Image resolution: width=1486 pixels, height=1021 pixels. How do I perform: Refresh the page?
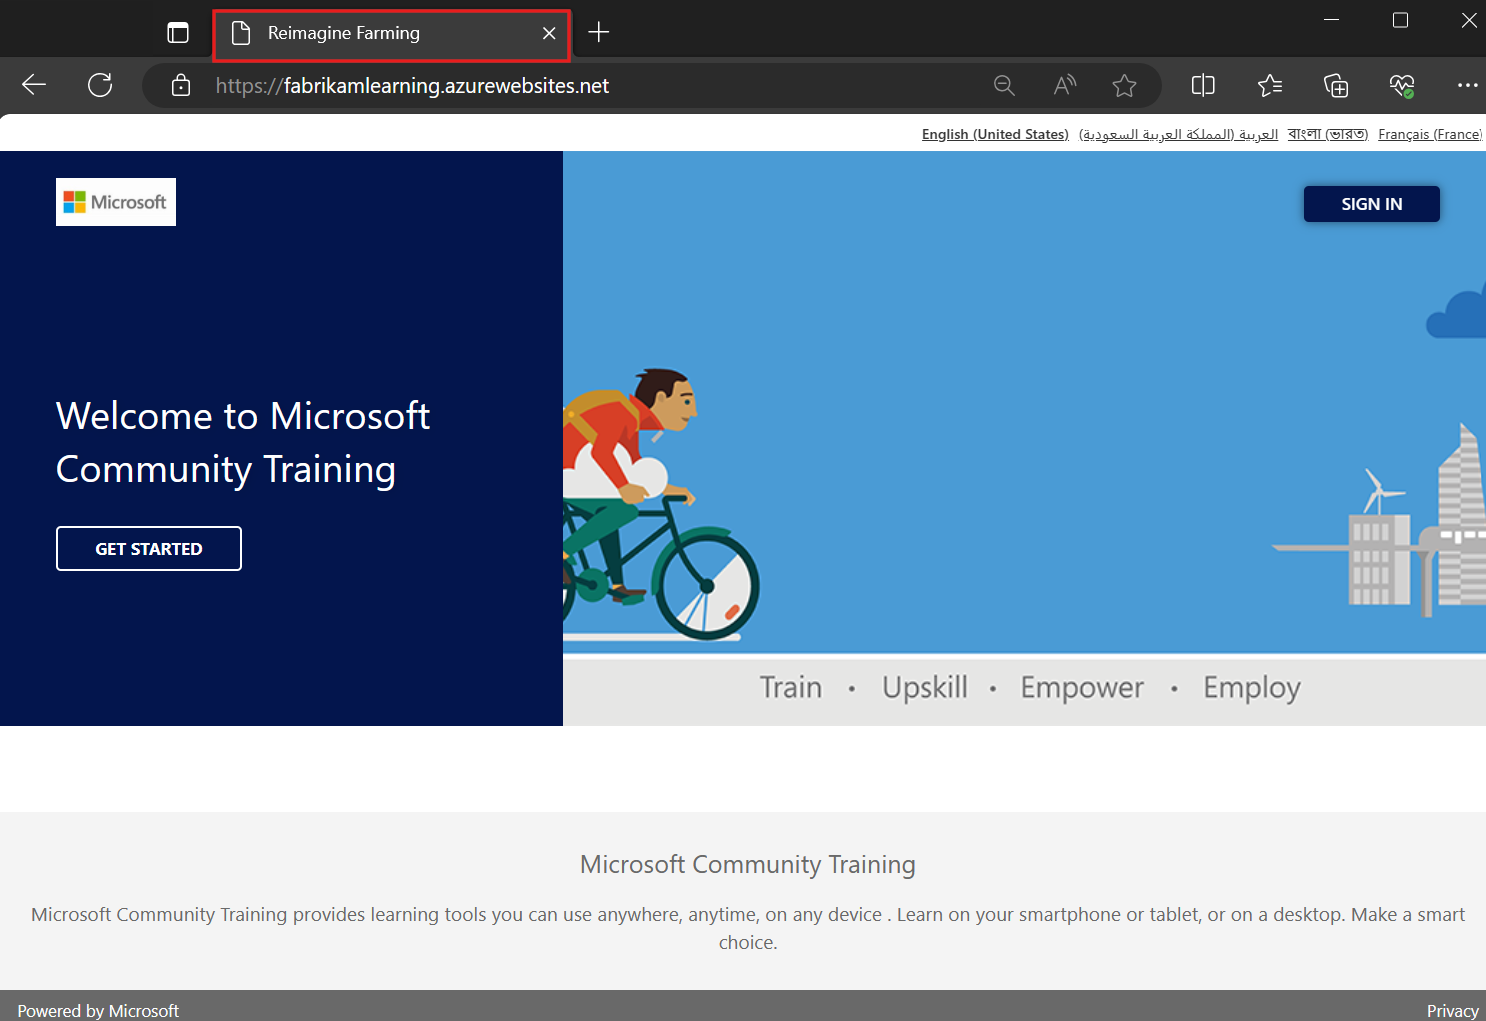click(100, 85)
